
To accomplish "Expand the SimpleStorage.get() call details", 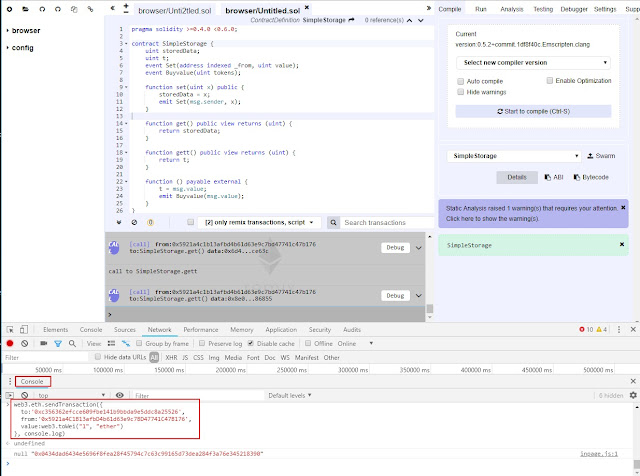I will click(419, 248).
